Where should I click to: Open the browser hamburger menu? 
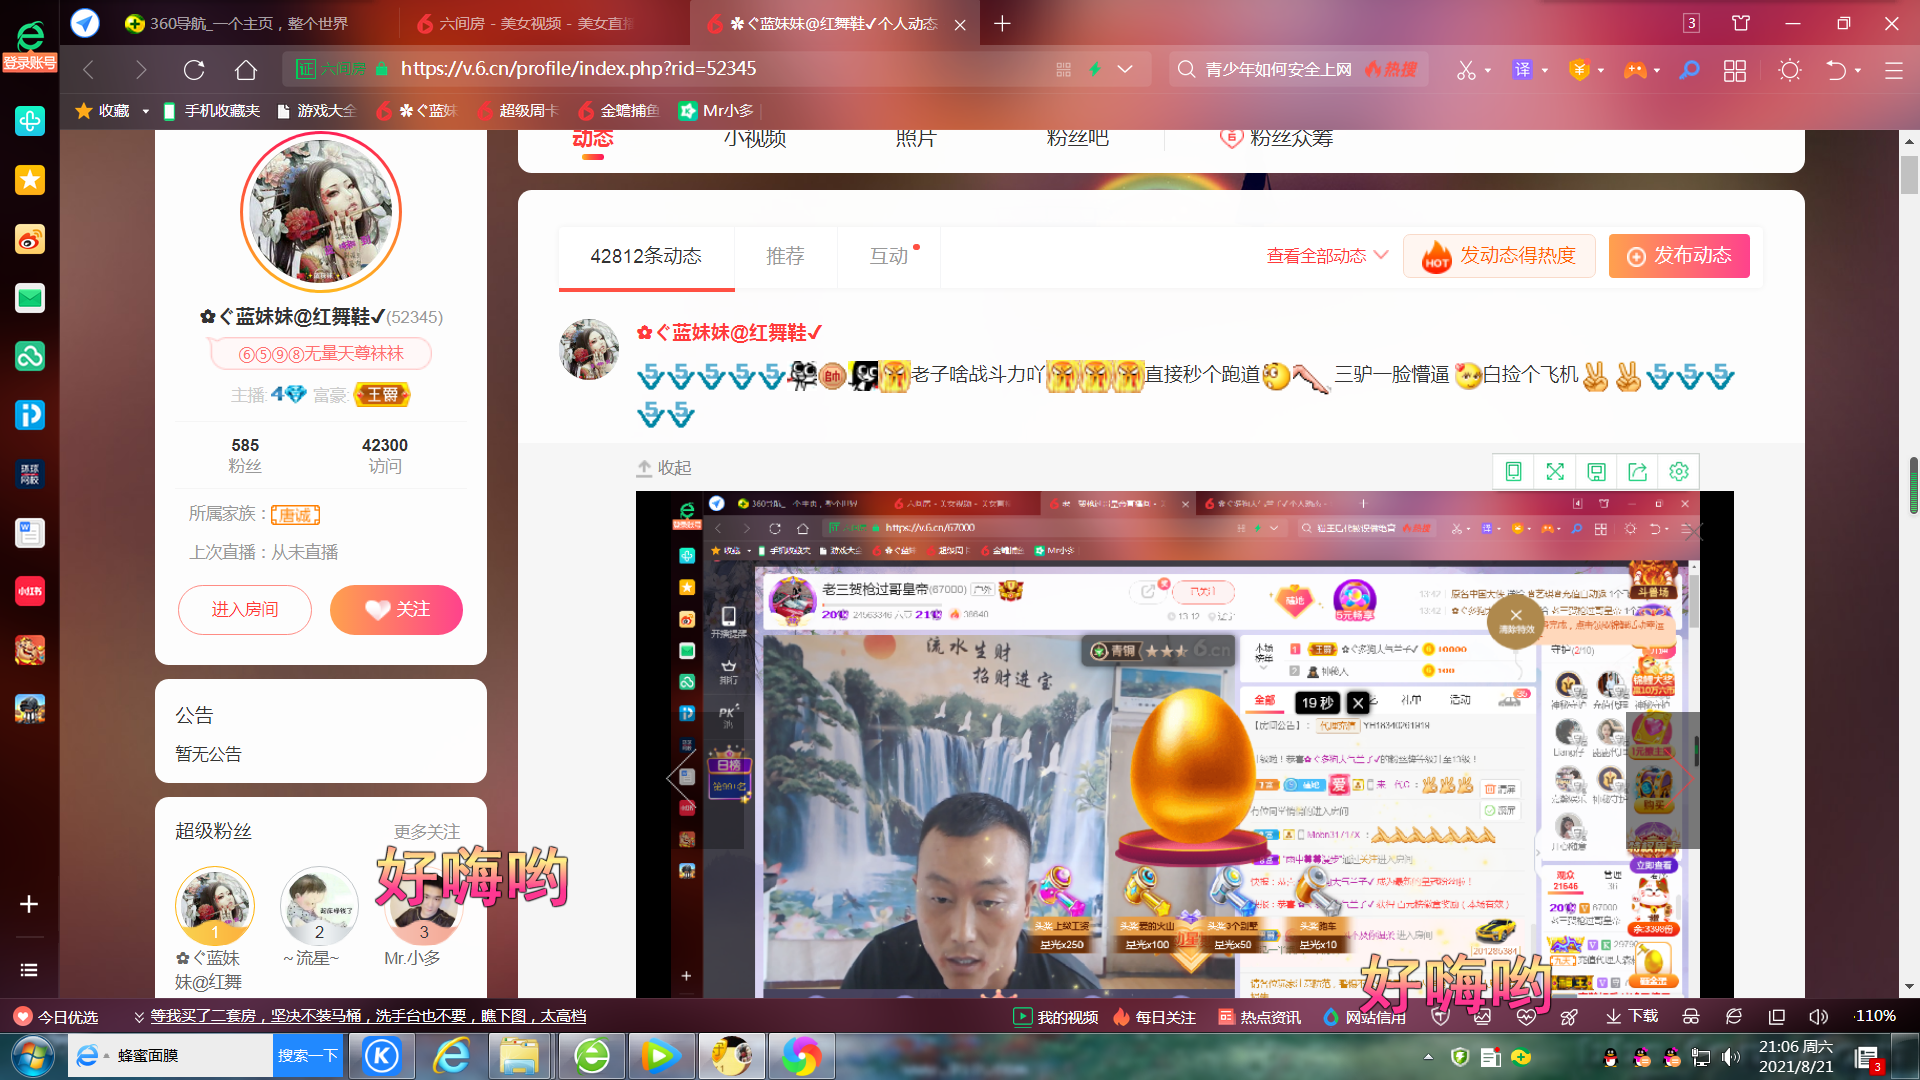click(x=1894, y=70)
